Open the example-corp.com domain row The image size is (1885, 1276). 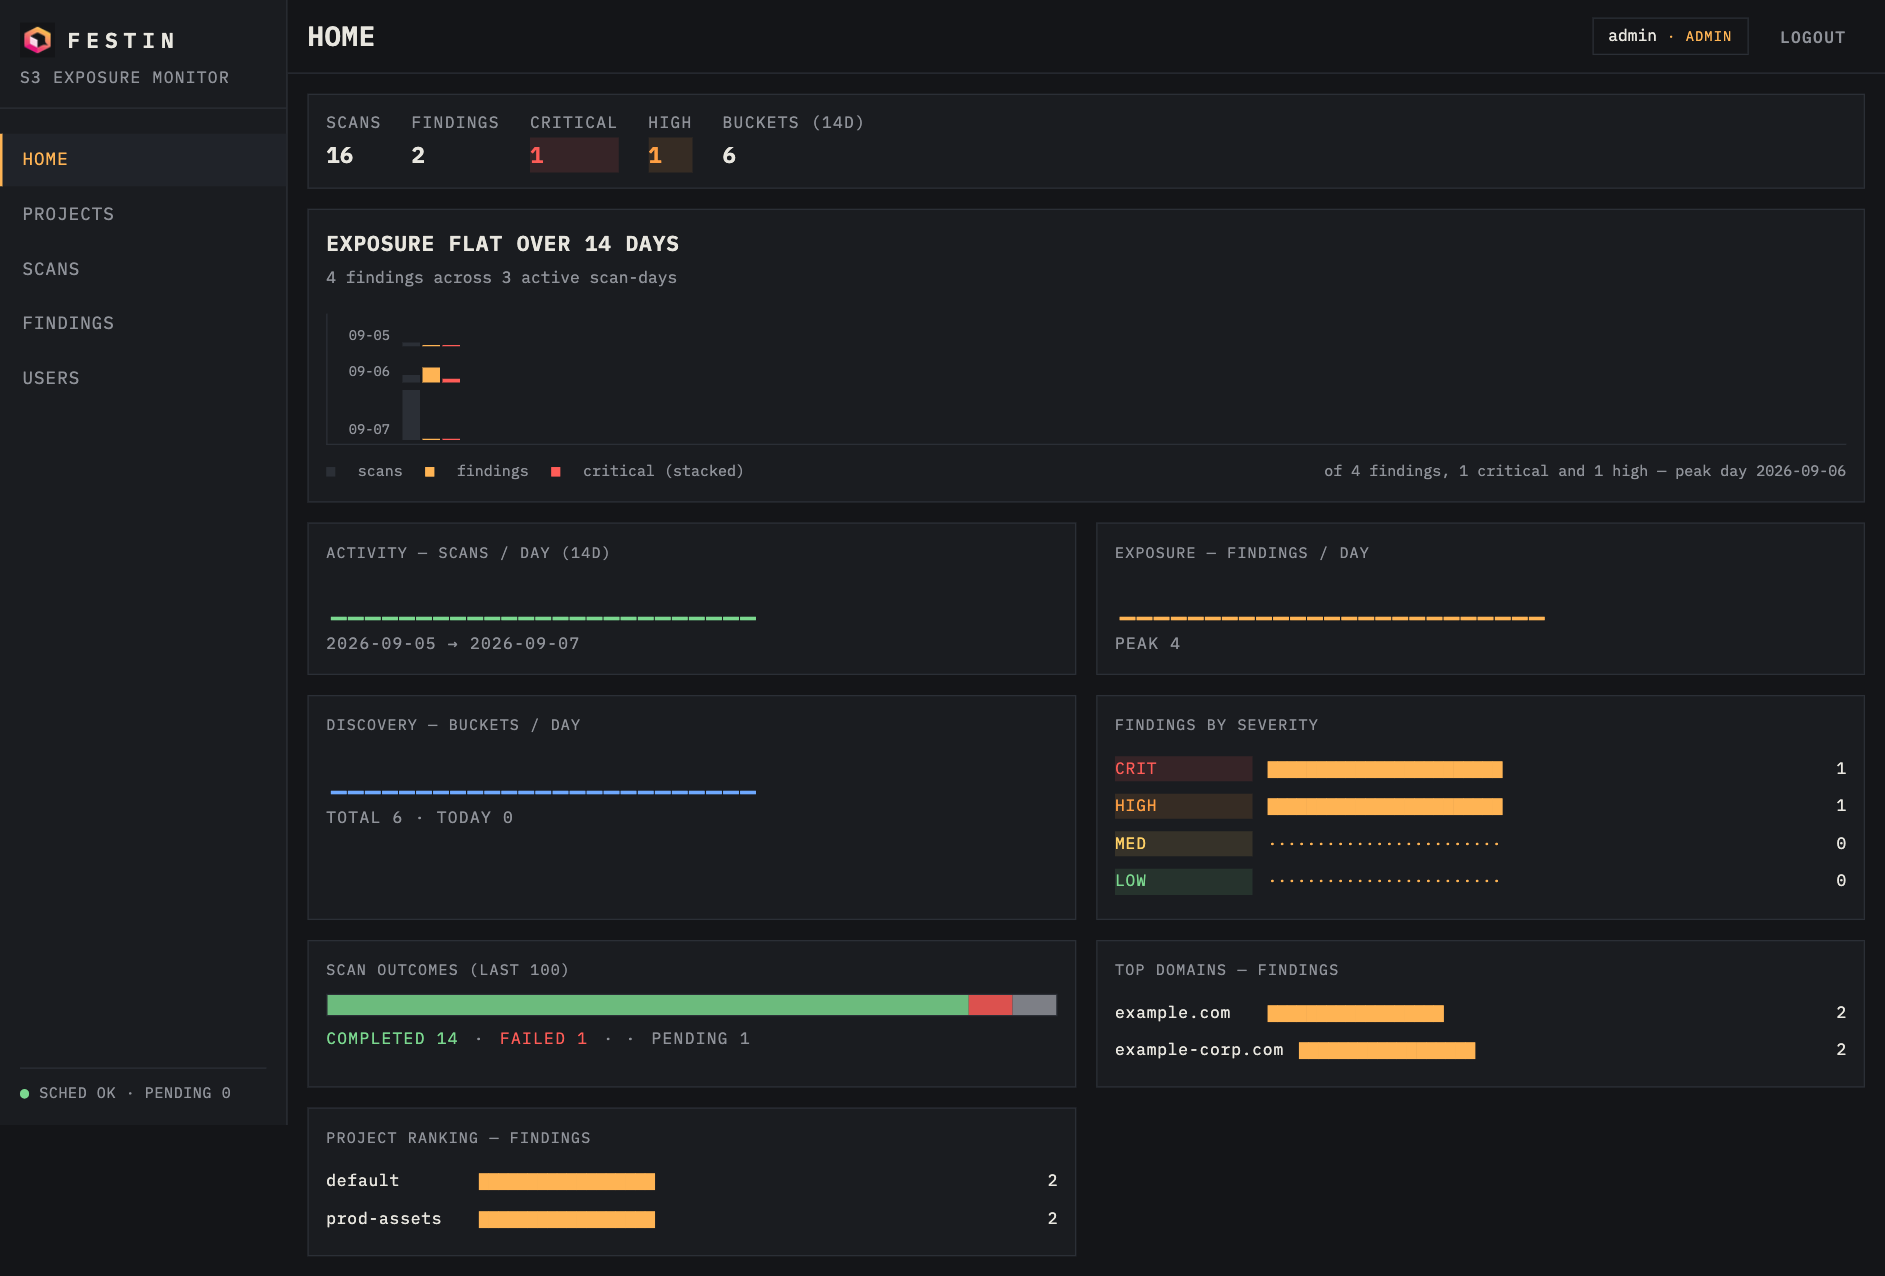click(1480, 1050)
